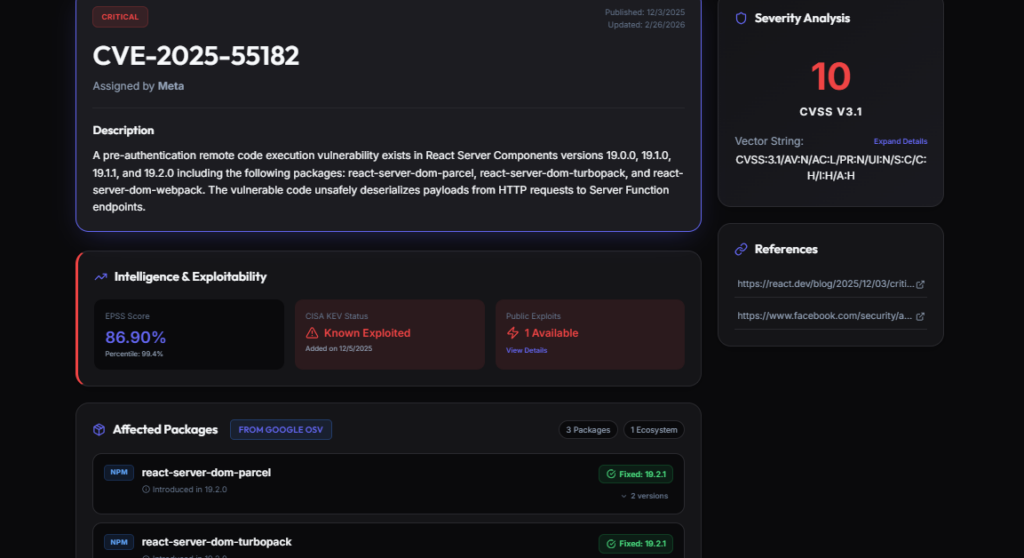1024x558 pixels.
Task: Click checkmark icon in react-server-dom-turbopack Fixed badge
Action: coord(611,544)
